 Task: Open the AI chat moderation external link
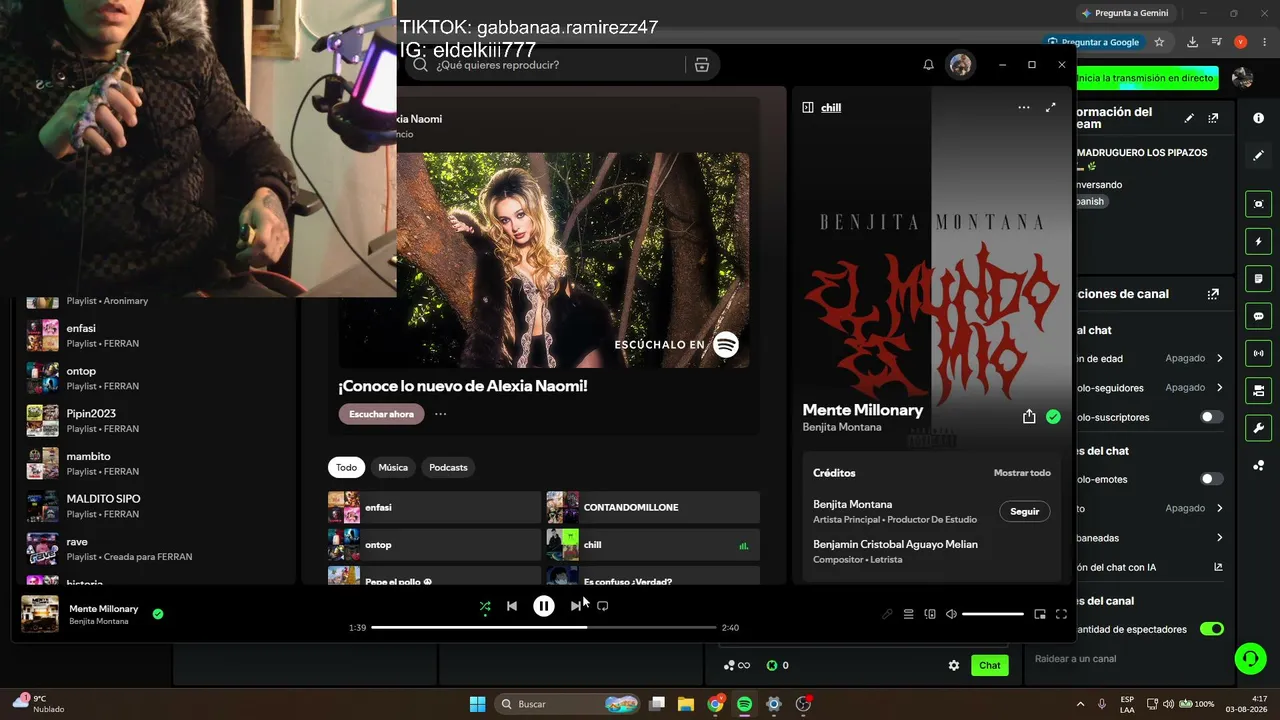pyautogui.click(x=1218, y=567)
